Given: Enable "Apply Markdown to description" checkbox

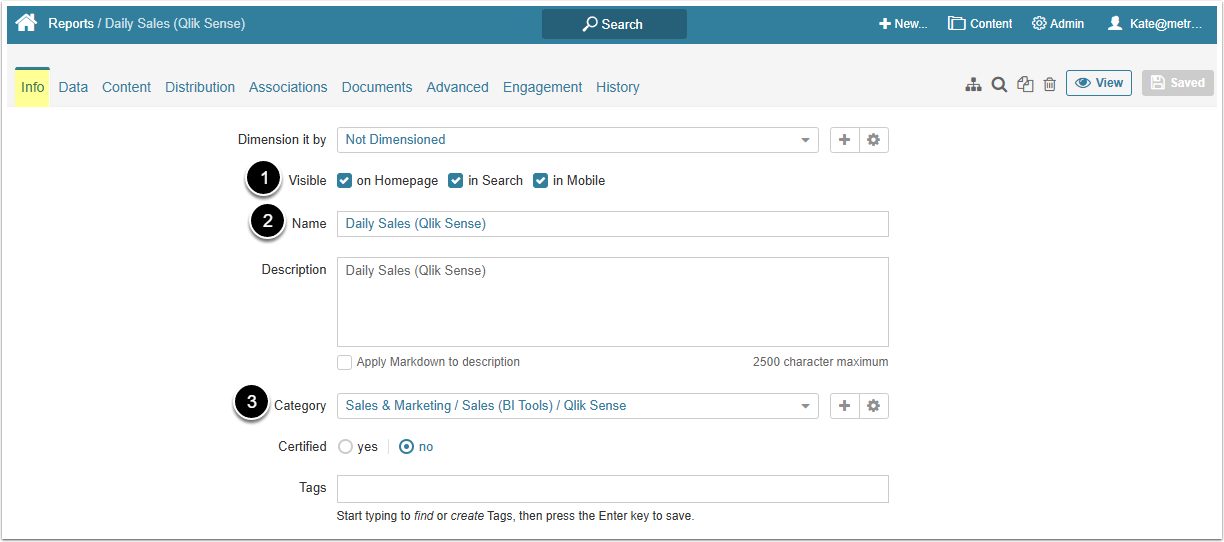Looking at the screenshot, I should tap(345, 362).
